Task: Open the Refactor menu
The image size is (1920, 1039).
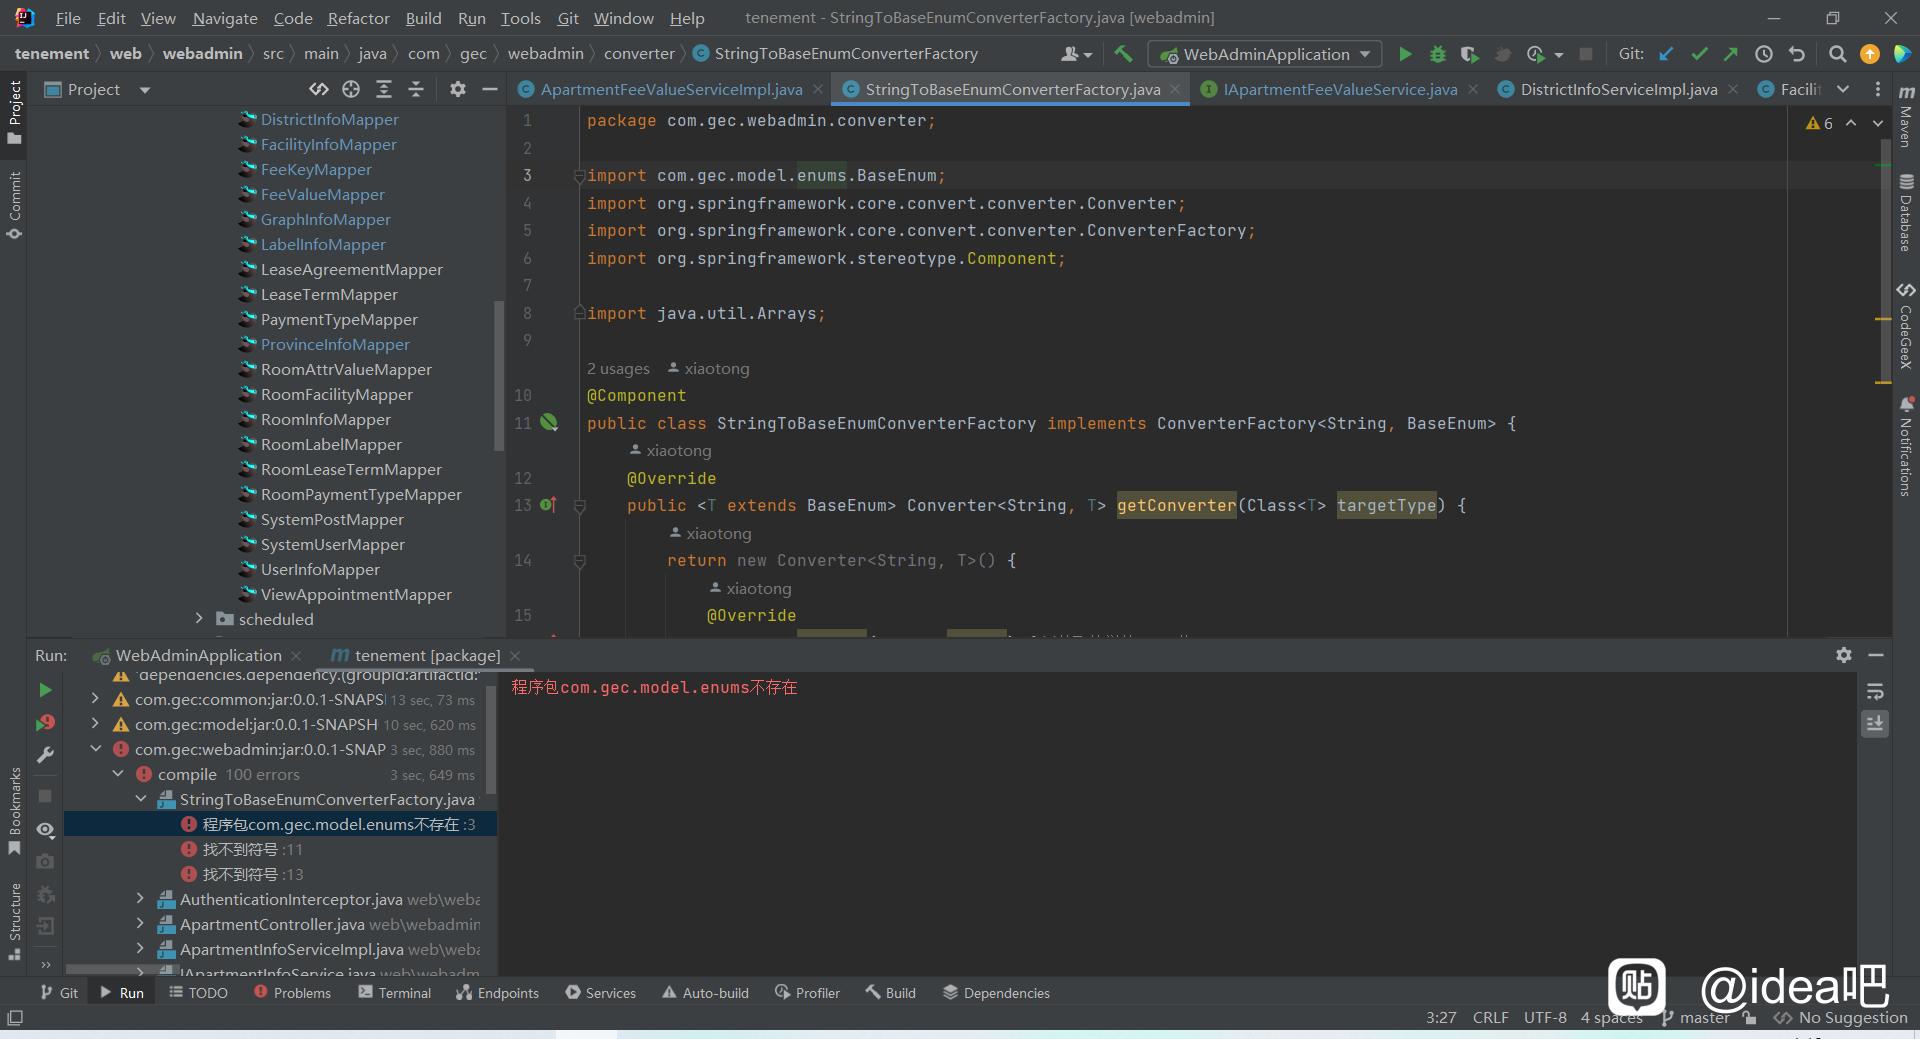Action: click(358, 18)
